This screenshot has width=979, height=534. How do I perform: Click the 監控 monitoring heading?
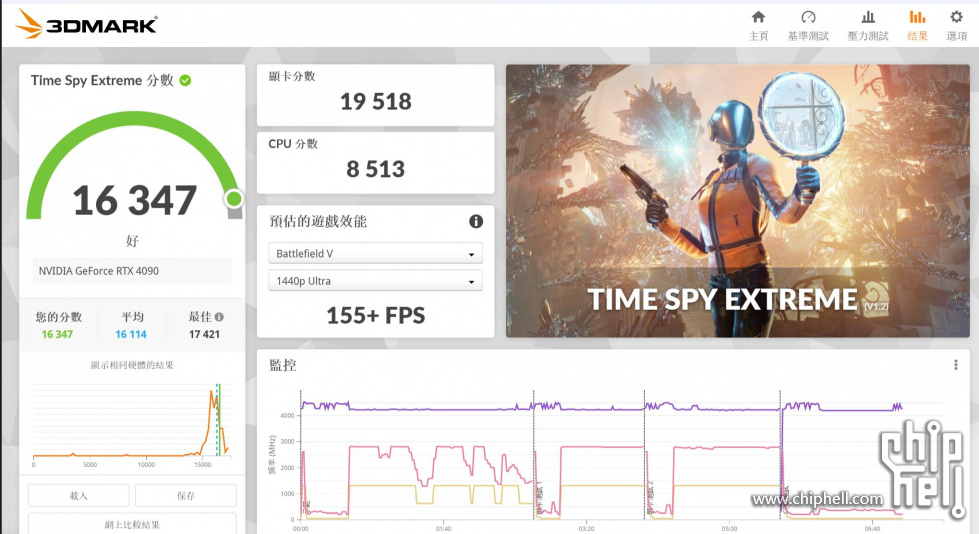282,365
